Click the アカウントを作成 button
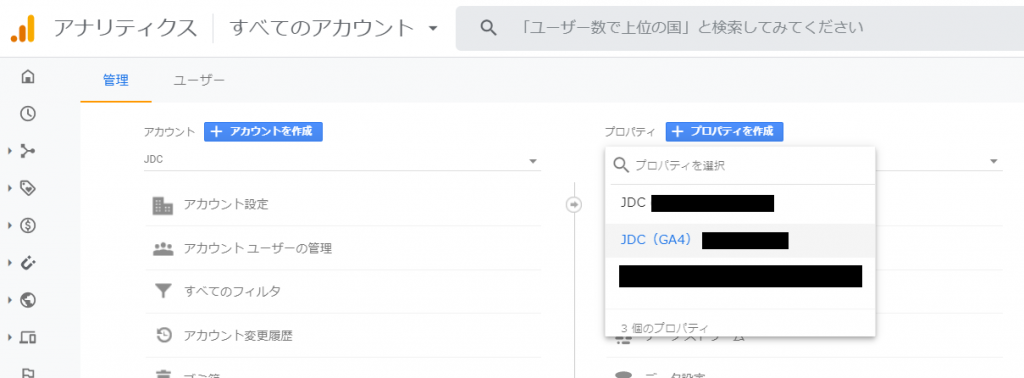 pos(263,131)
